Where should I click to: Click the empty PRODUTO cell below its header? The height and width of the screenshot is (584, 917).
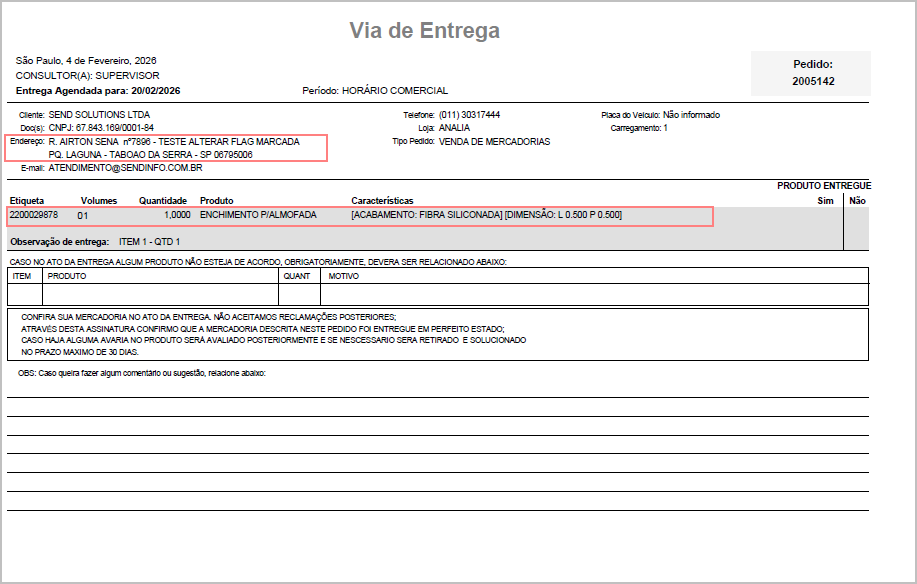(x=160, y=294)
